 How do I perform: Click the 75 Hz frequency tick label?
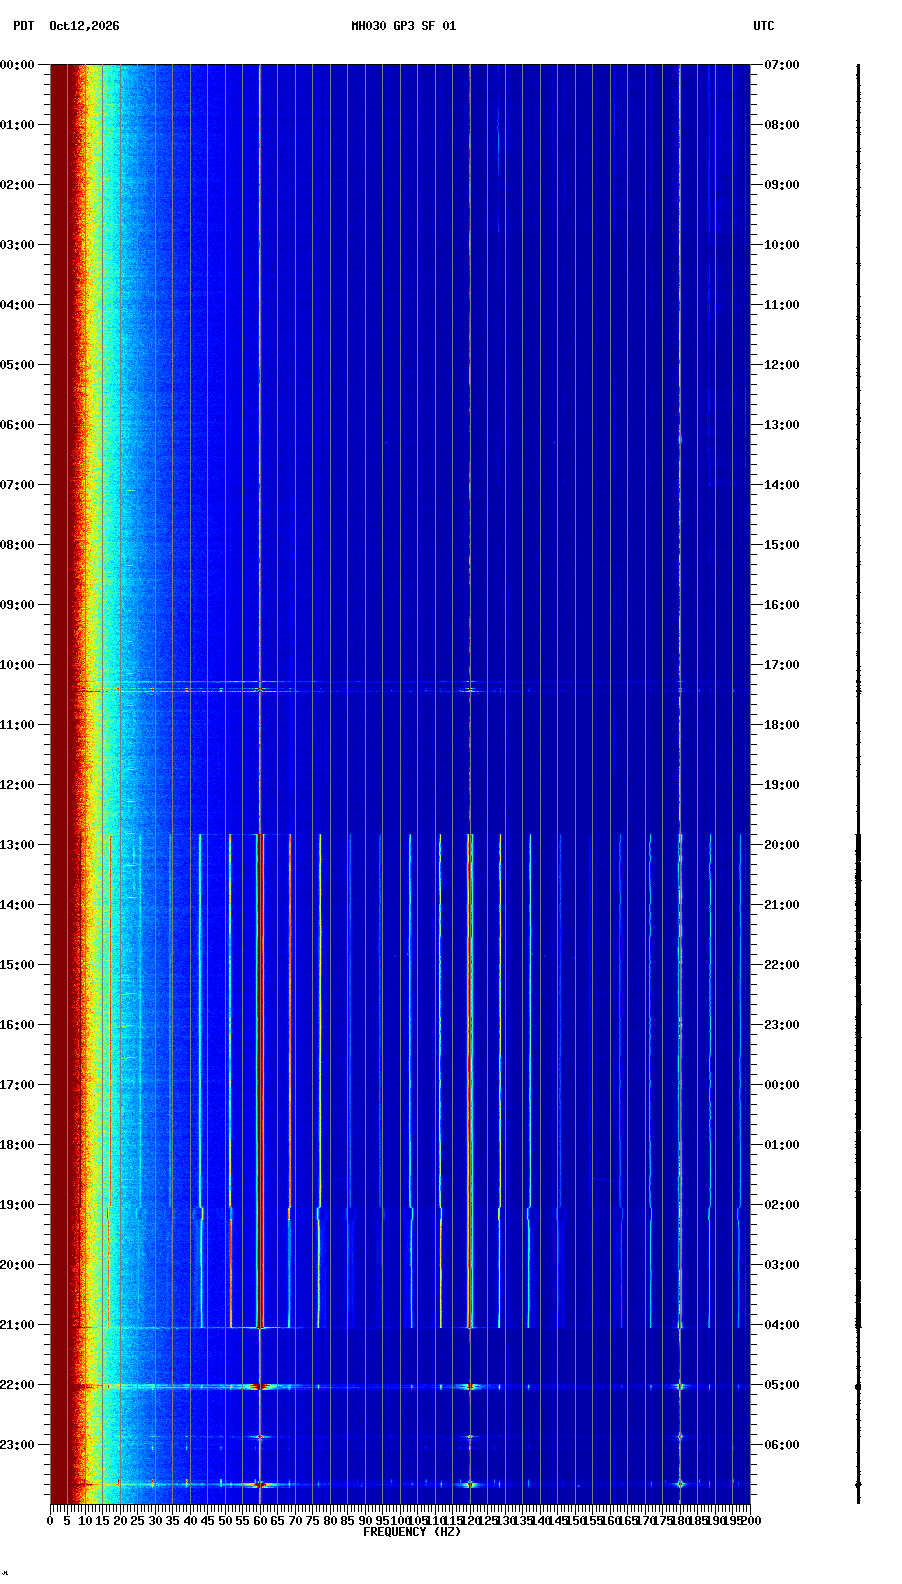[x=312, y=1521]
